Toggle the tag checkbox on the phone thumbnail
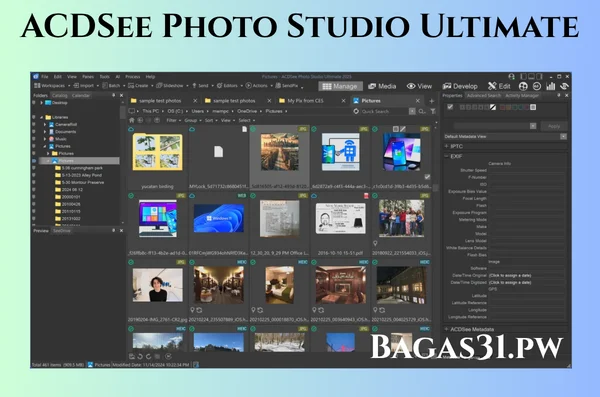 point(427,177)
